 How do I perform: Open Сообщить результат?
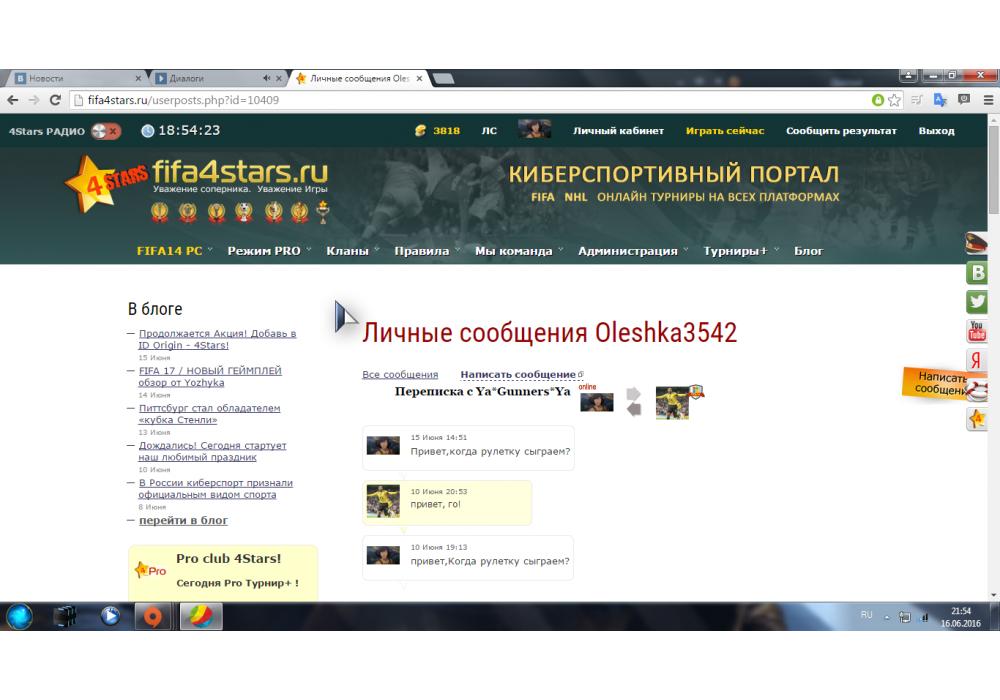[841, 131]
